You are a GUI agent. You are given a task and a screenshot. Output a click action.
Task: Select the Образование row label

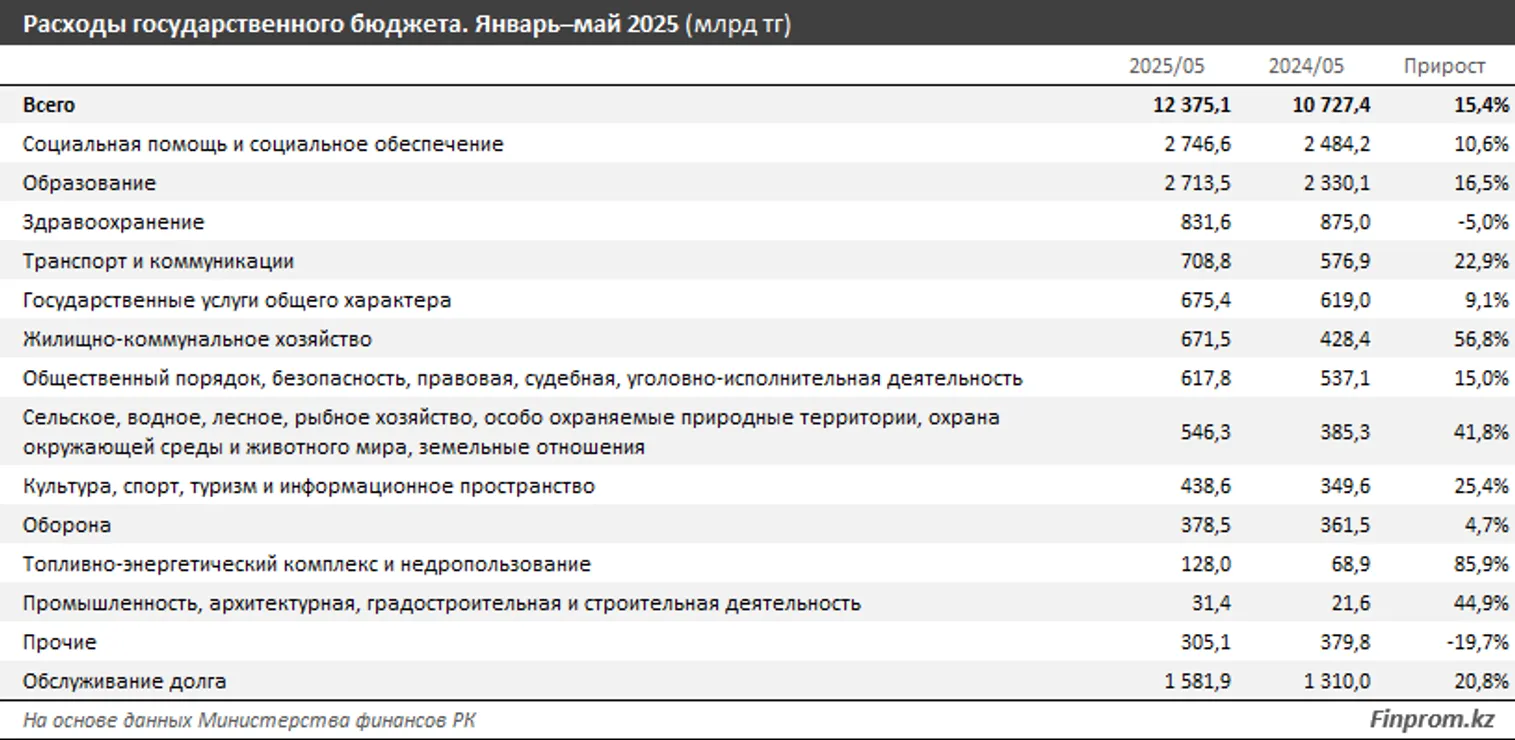89,183
